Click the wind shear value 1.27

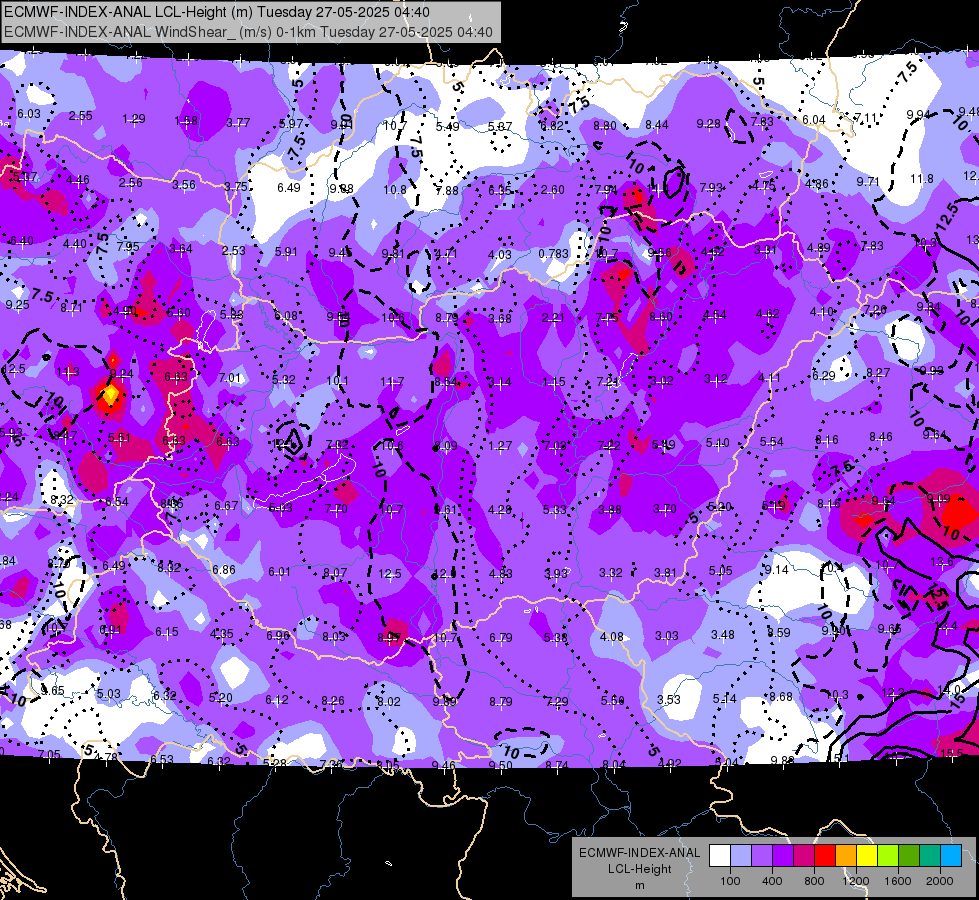pos(500,445)
